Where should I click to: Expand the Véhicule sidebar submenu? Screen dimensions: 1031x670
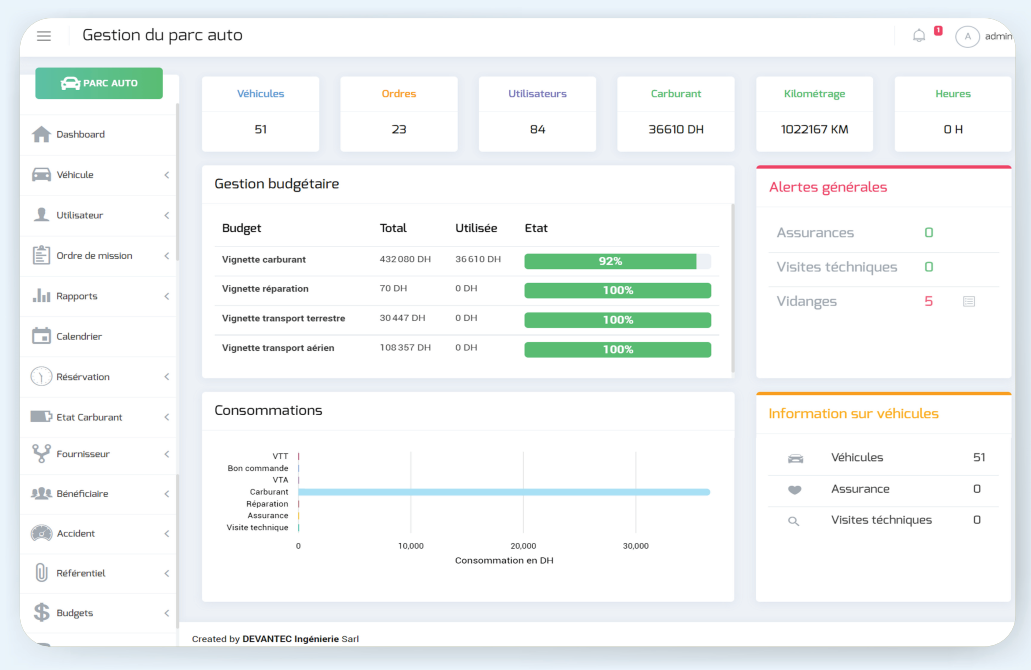click(x=166, y=175)
